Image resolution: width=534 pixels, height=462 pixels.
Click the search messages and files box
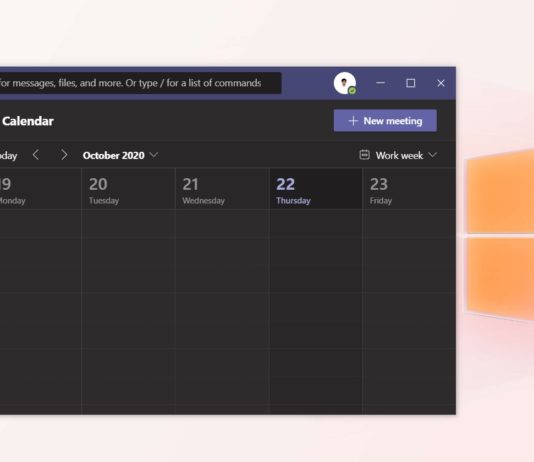[x=140, y=83]
